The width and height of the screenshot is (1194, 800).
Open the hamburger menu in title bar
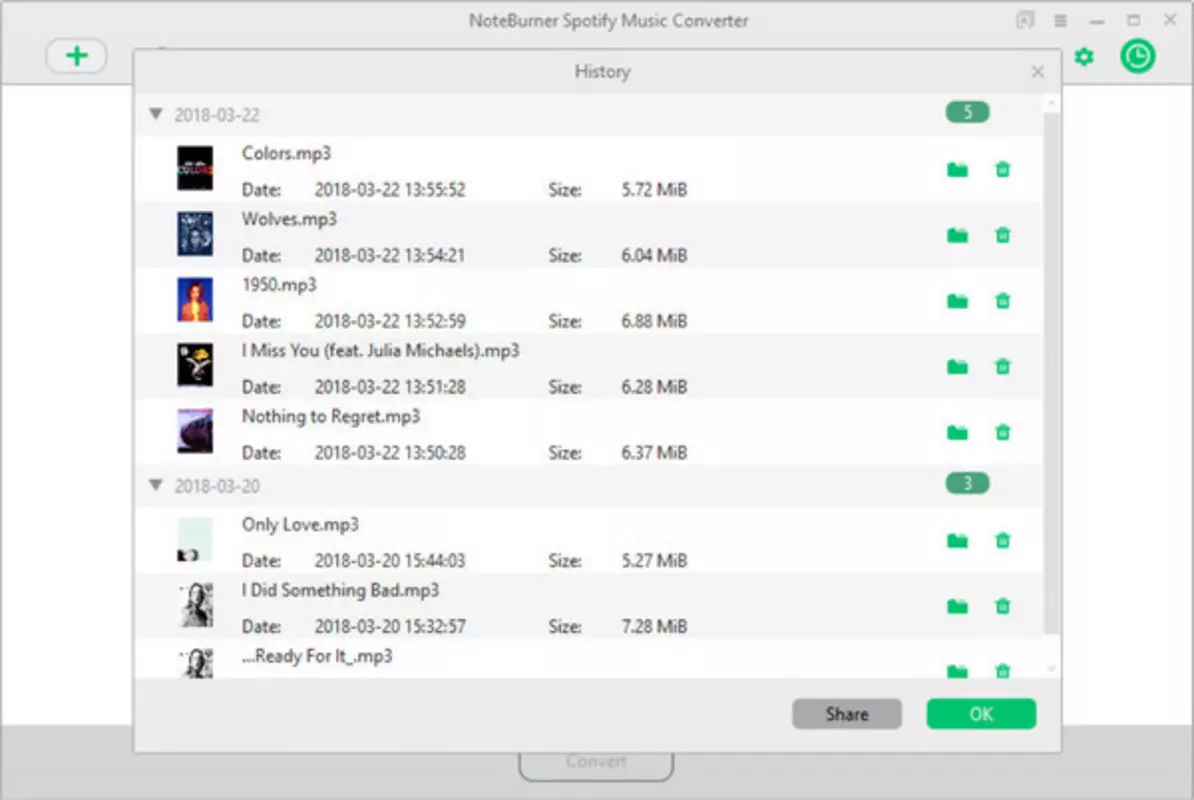click(x=1060, y=21)
